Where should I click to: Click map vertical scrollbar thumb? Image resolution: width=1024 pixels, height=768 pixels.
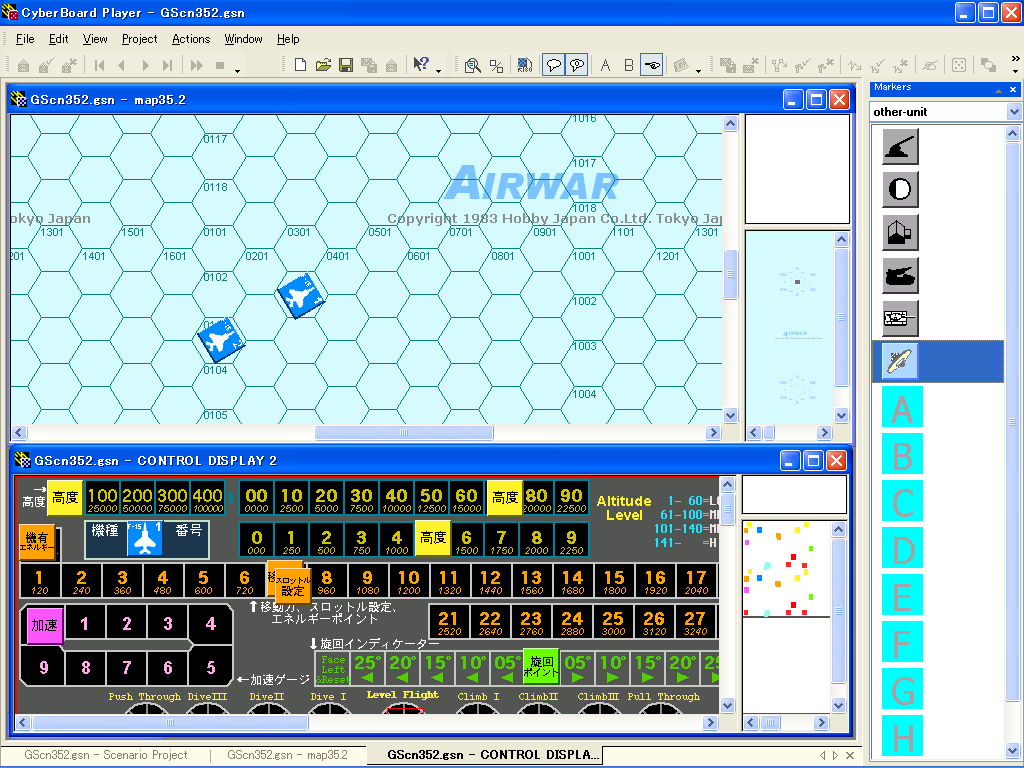[730, 274]
